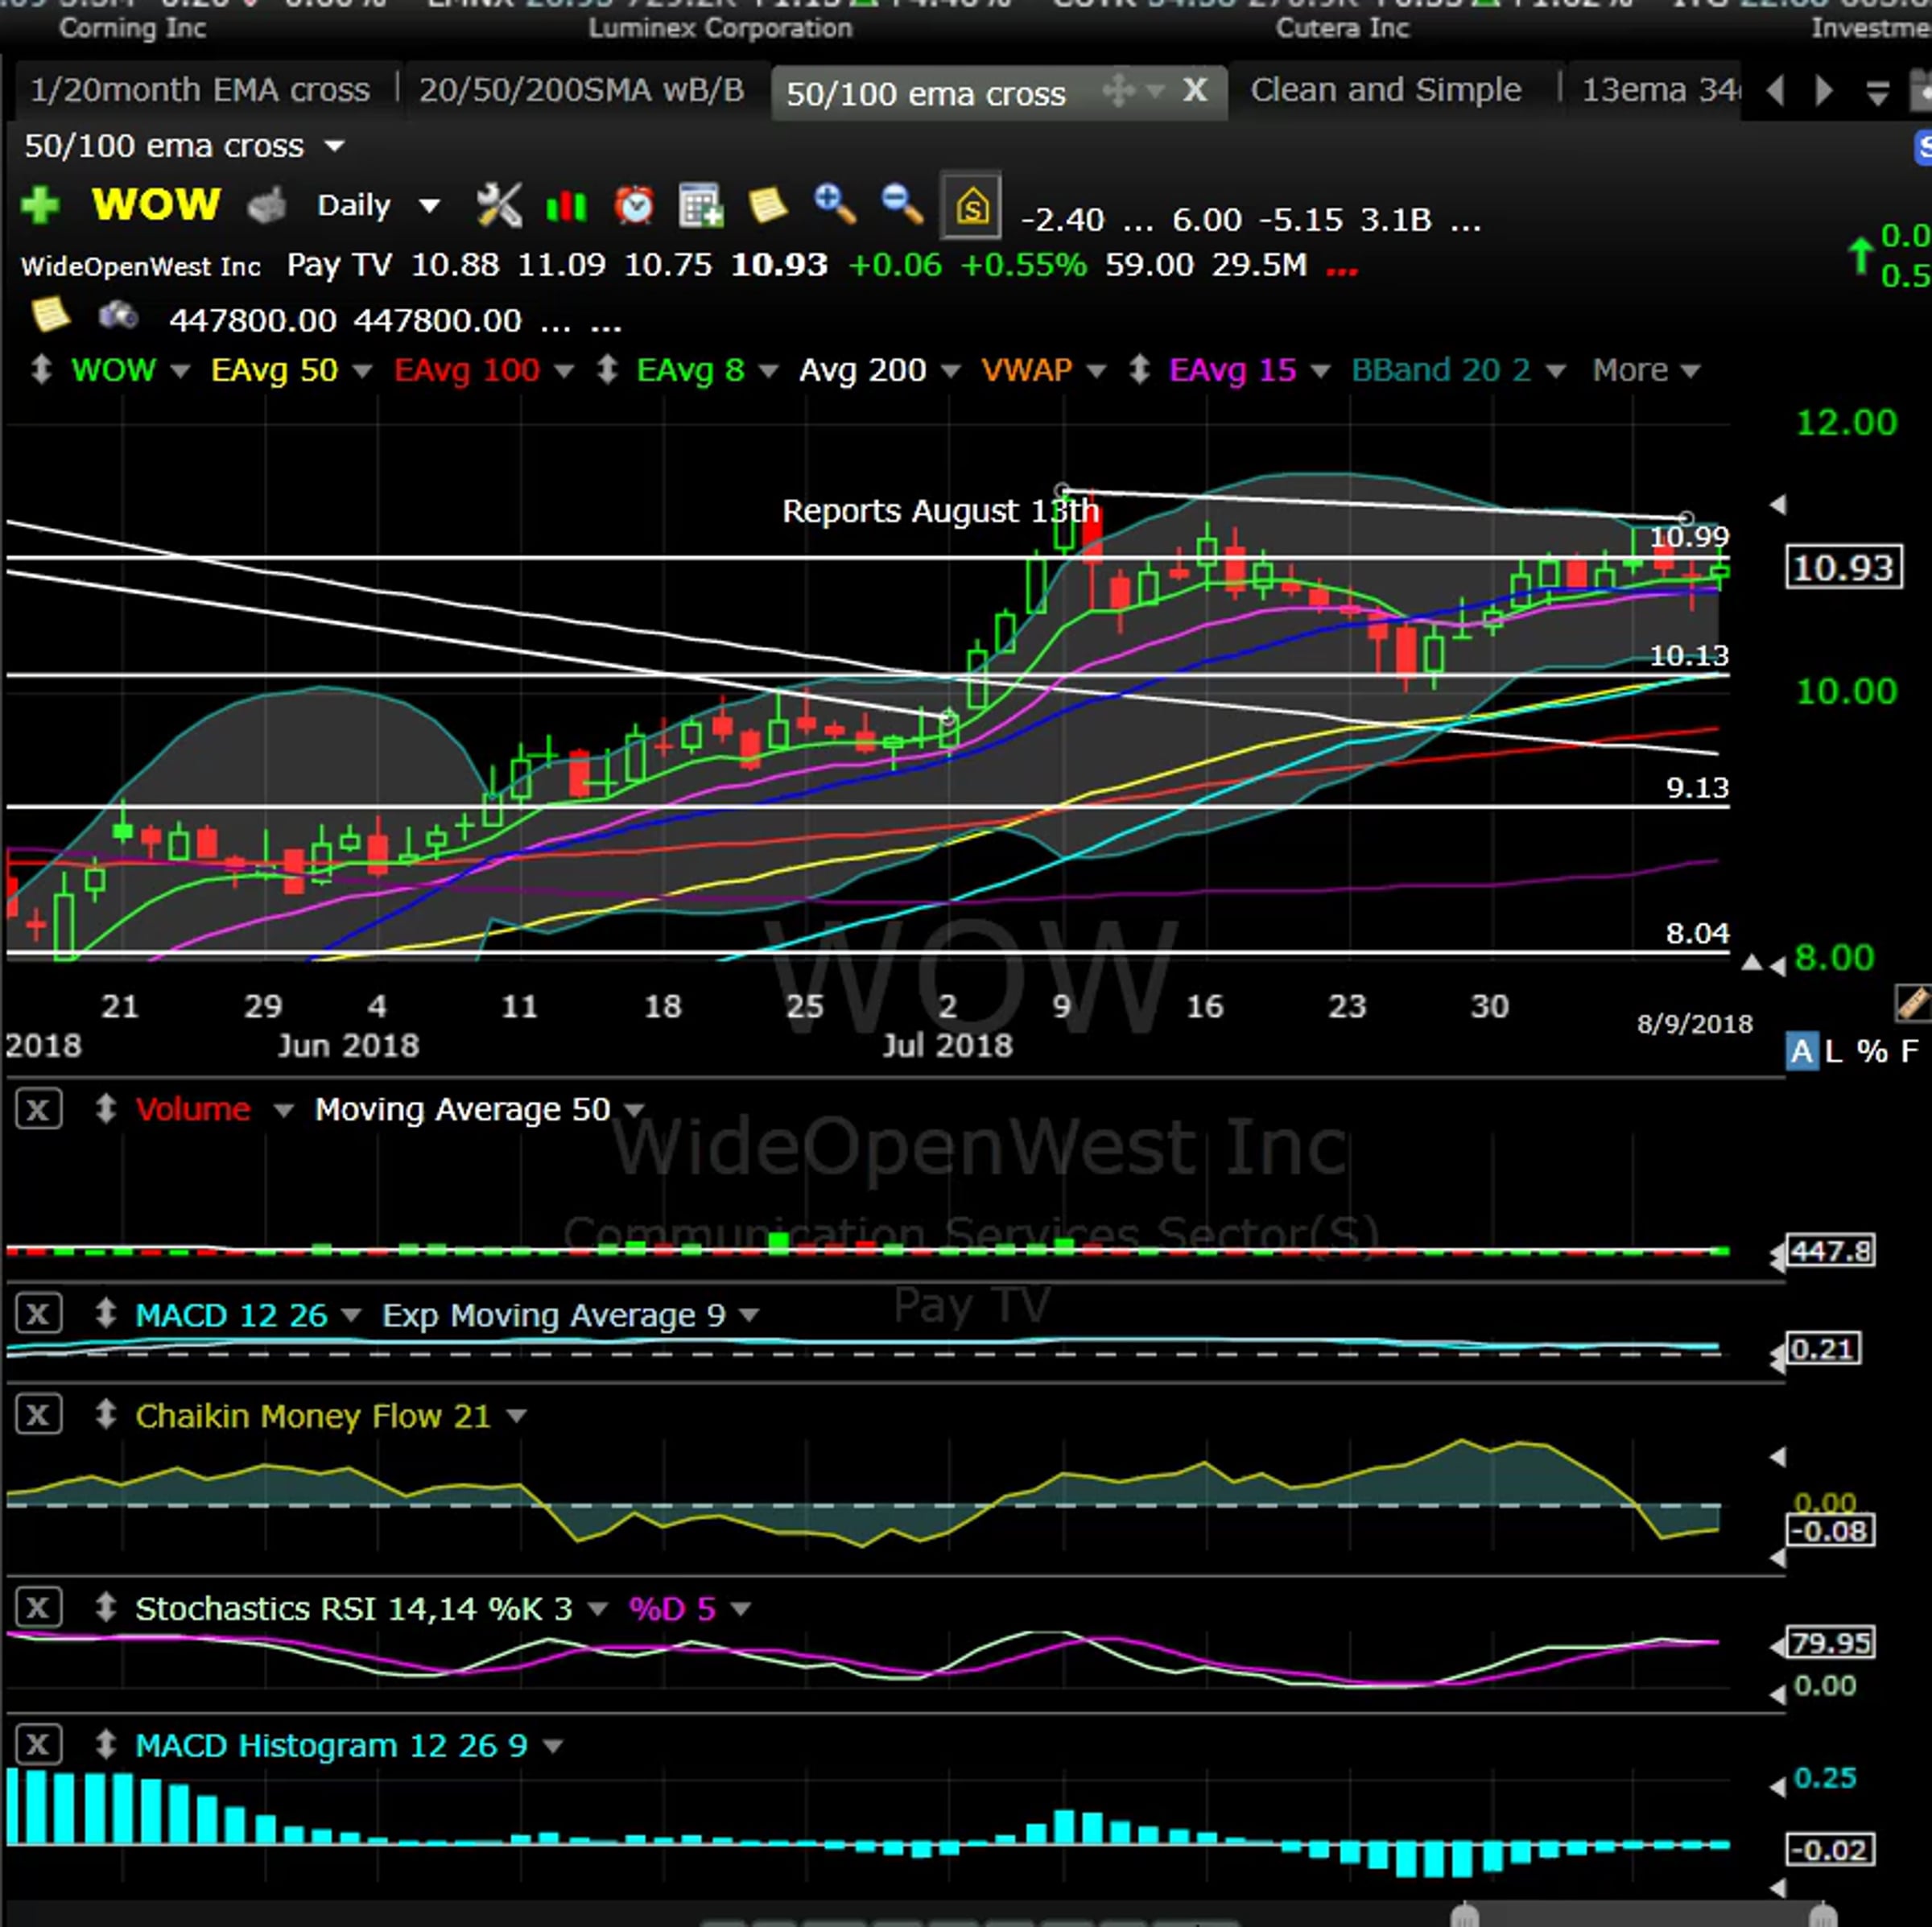Click the 10.93 current price label
Viewport: 1932px width, 1927px height.
[x=1843, y=568]
